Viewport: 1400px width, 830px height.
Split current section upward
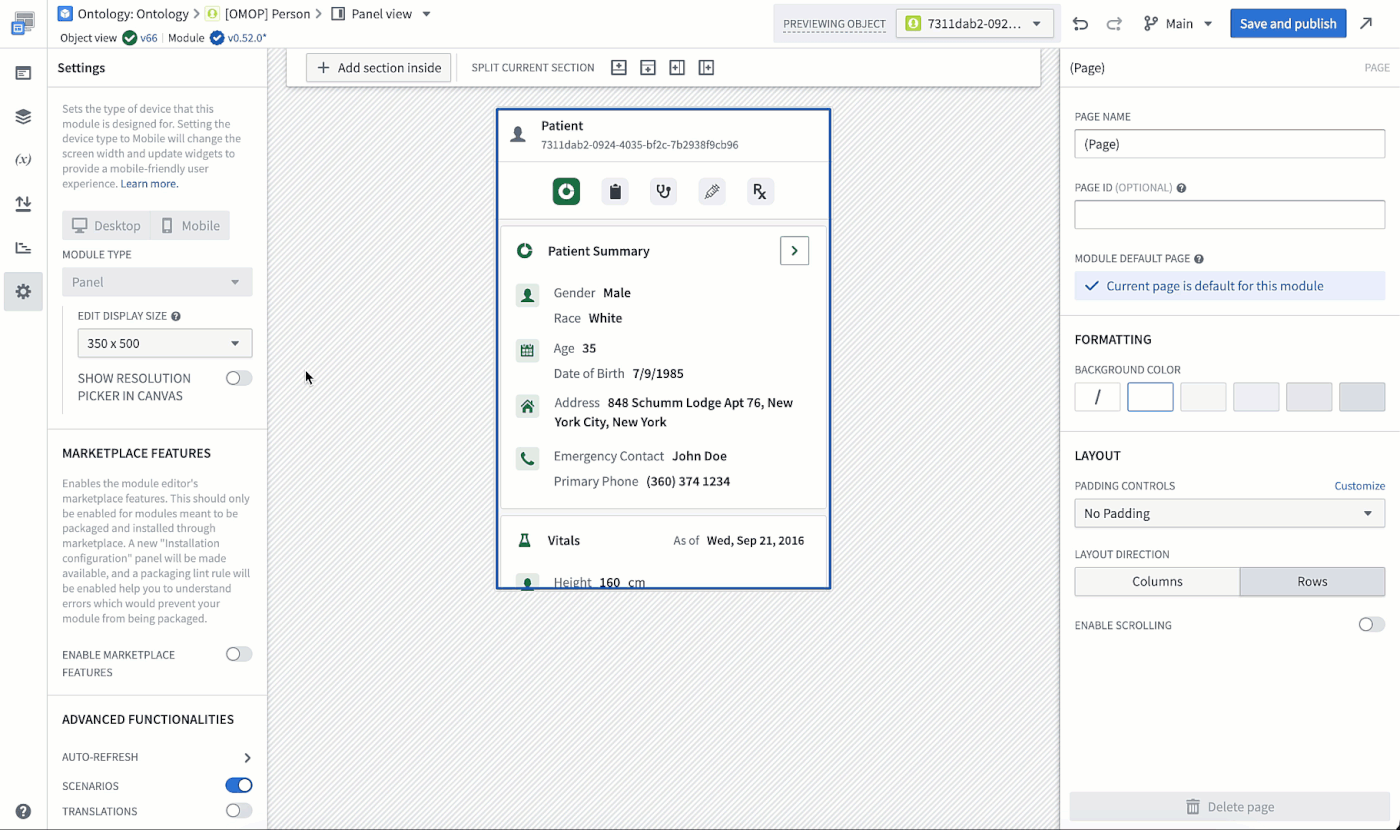[x=619, y=68]
